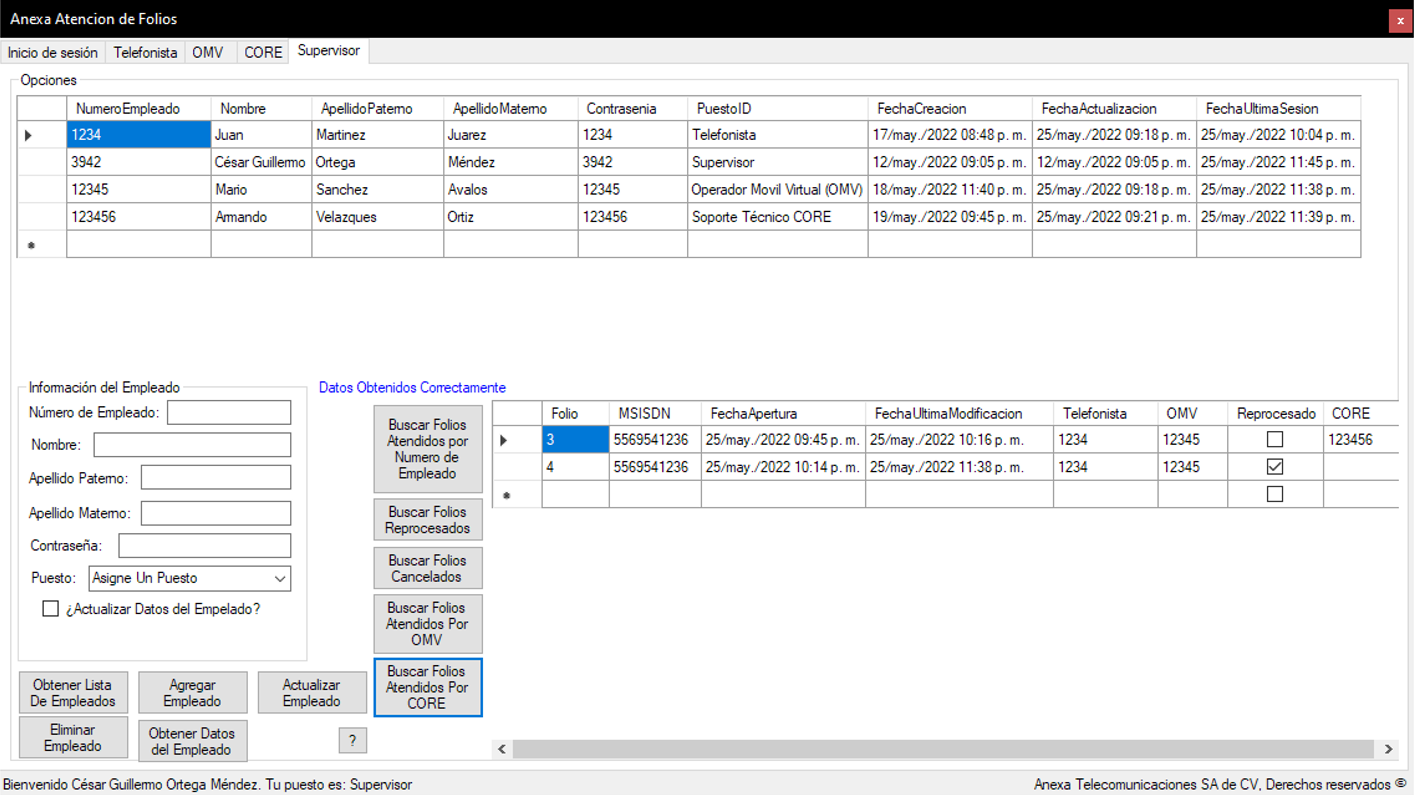
Task: Click the question mark help button
Action: (x=352, y=740)
